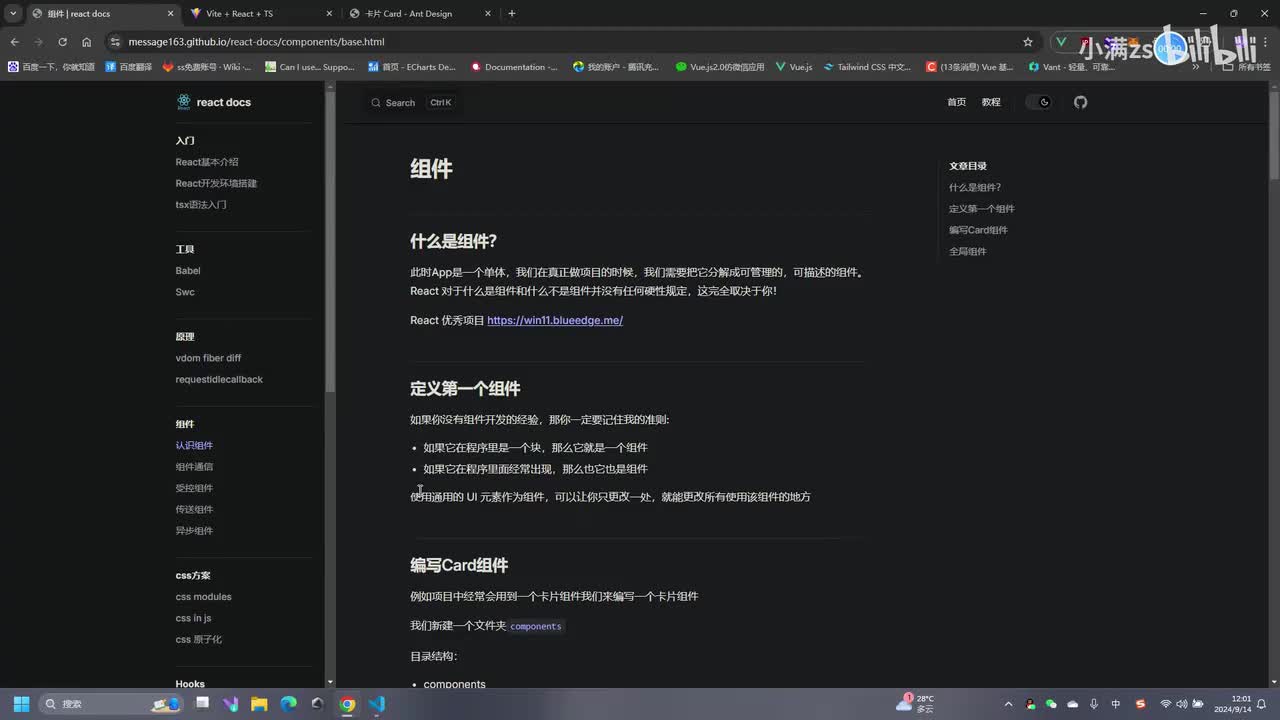Open the Vant bookmark

[x=1071, y=67]
